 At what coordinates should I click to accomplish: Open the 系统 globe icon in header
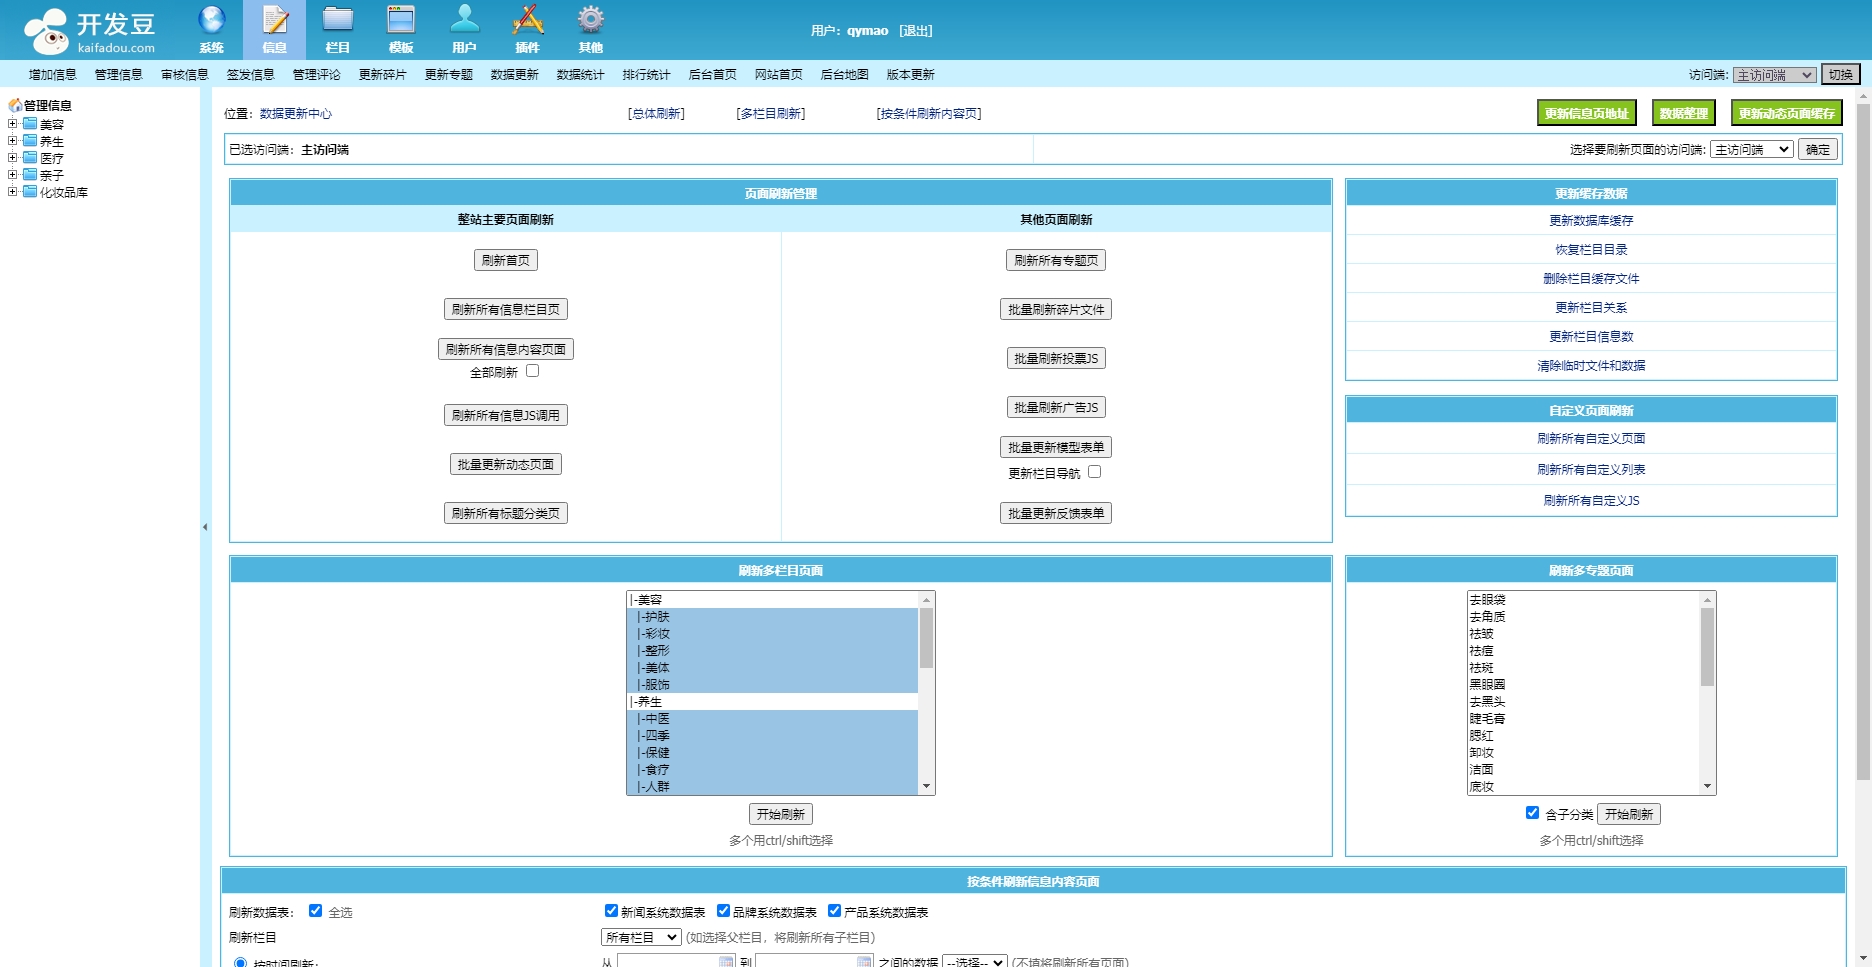pos(211,21)
